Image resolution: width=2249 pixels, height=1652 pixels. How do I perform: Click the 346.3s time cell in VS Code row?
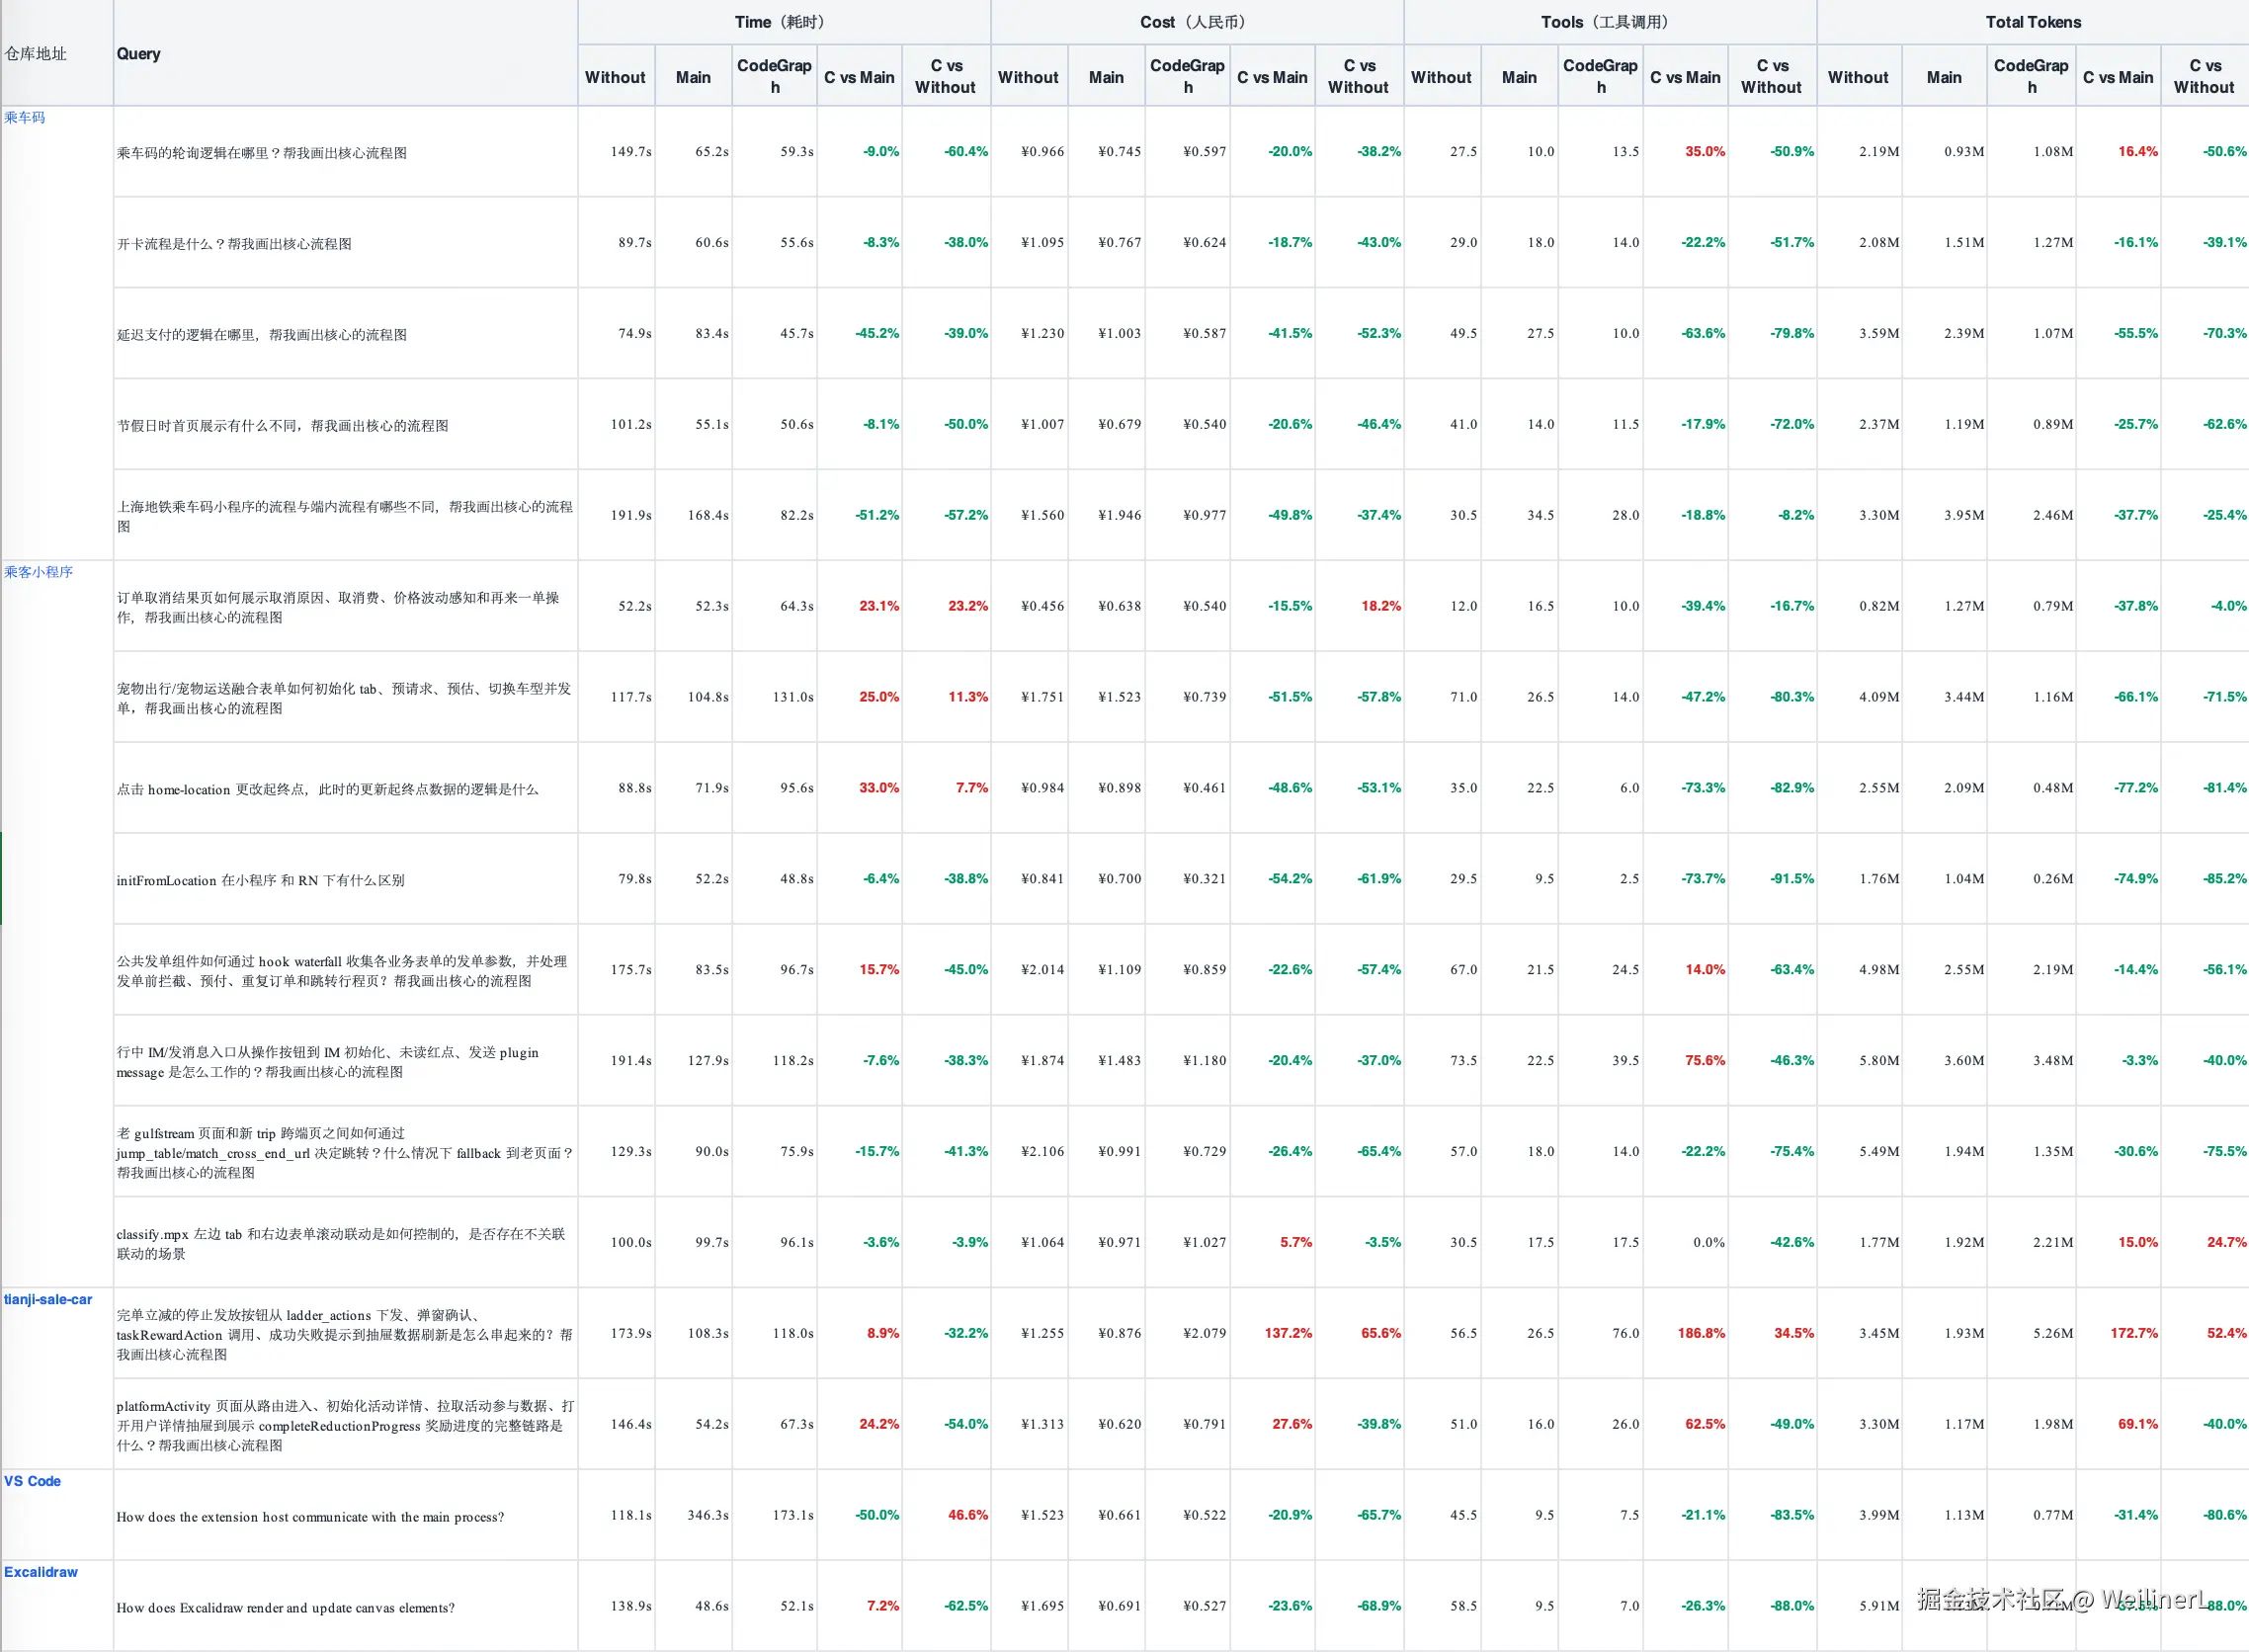pyautogui.click(x=708, y=1516)
